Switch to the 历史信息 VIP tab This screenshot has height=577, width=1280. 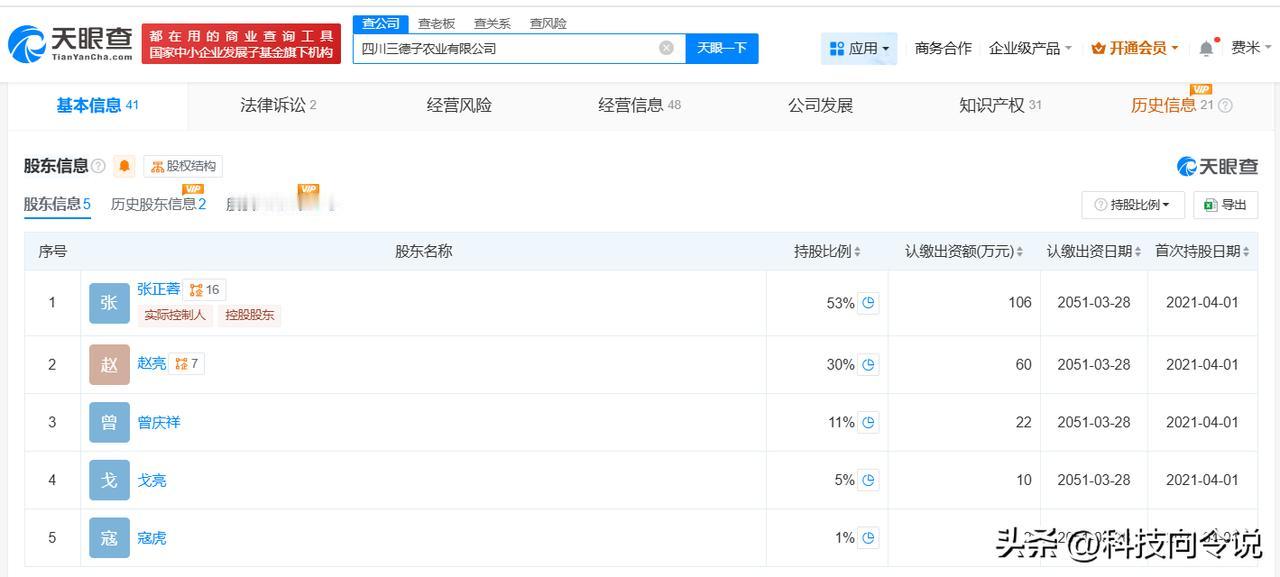[x=1171, y=105]
